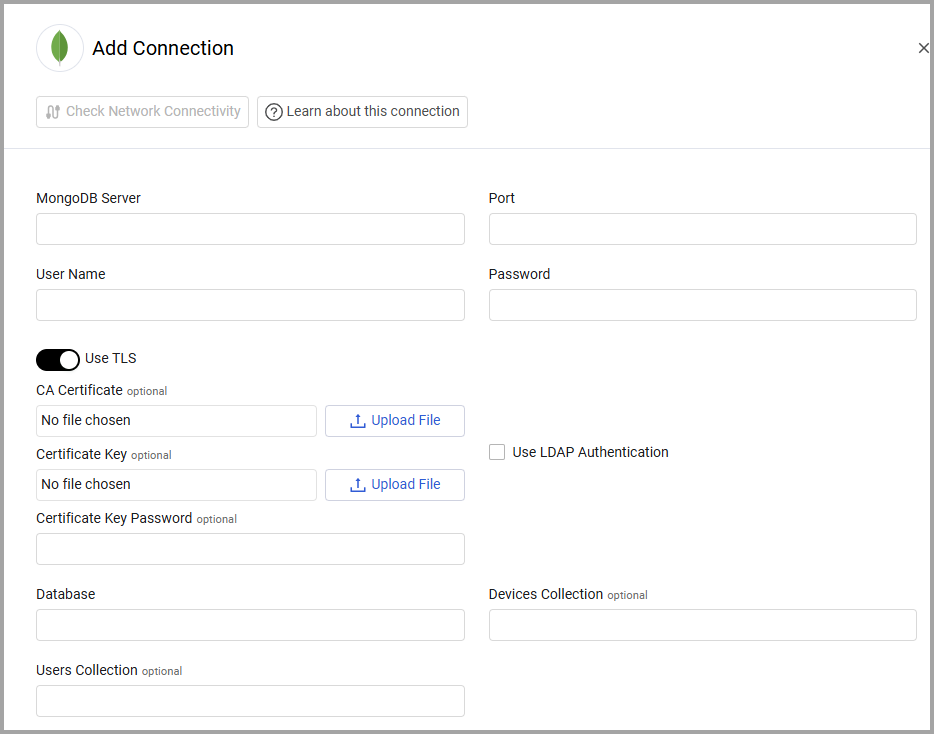The image size is (934, 734).
Task: Click the "MongoDB Server" field label
Action: [88, 198]
